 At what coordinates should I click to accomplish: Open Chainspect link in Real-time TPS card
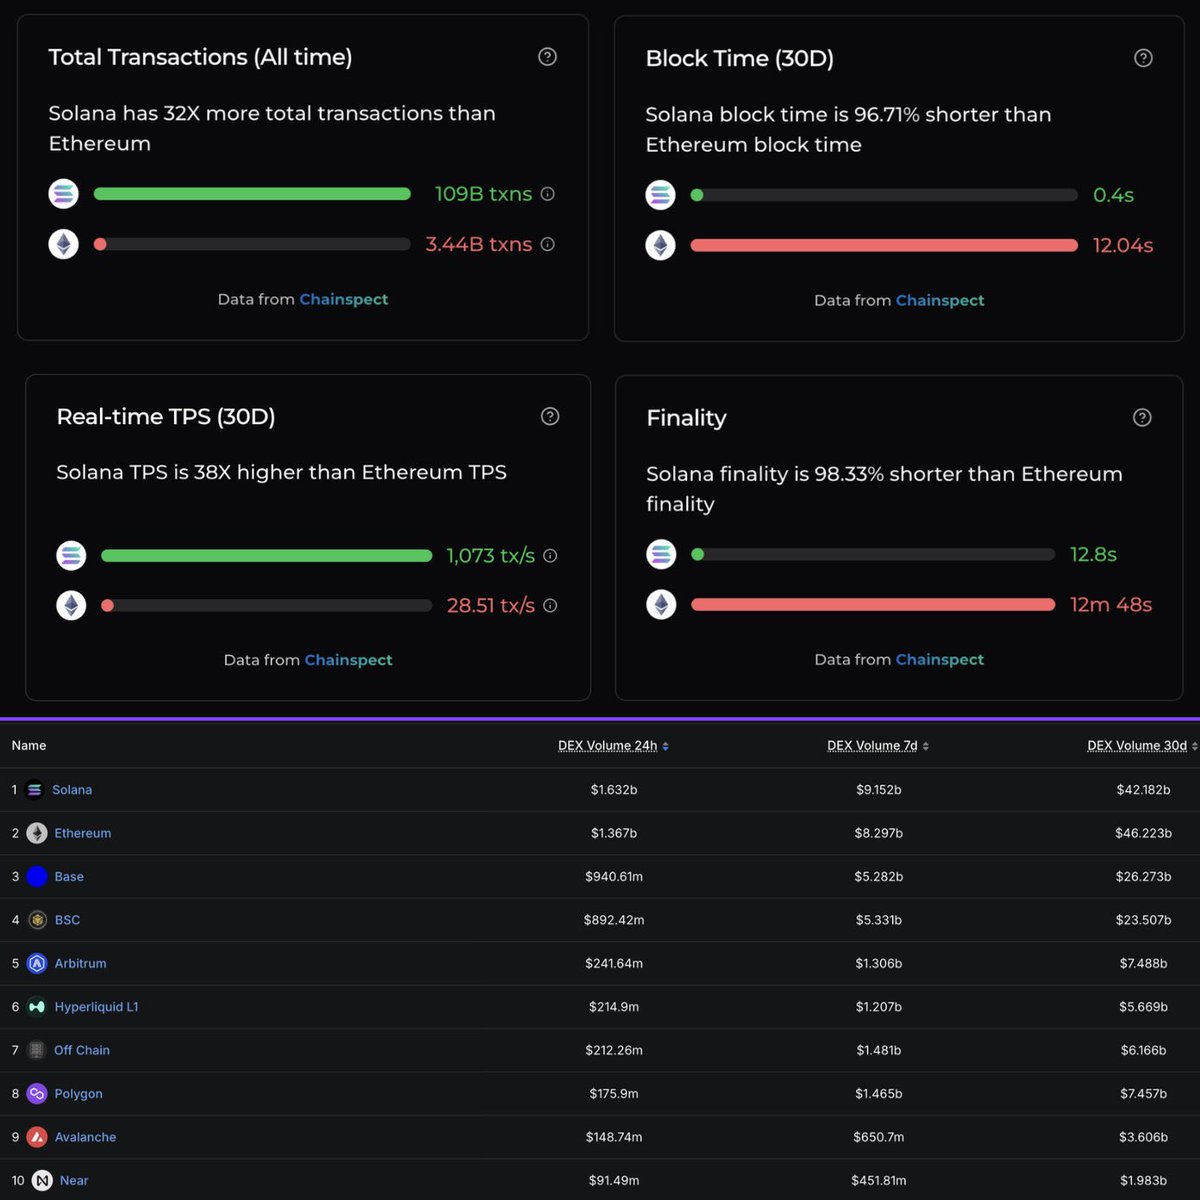coord(348,660)
